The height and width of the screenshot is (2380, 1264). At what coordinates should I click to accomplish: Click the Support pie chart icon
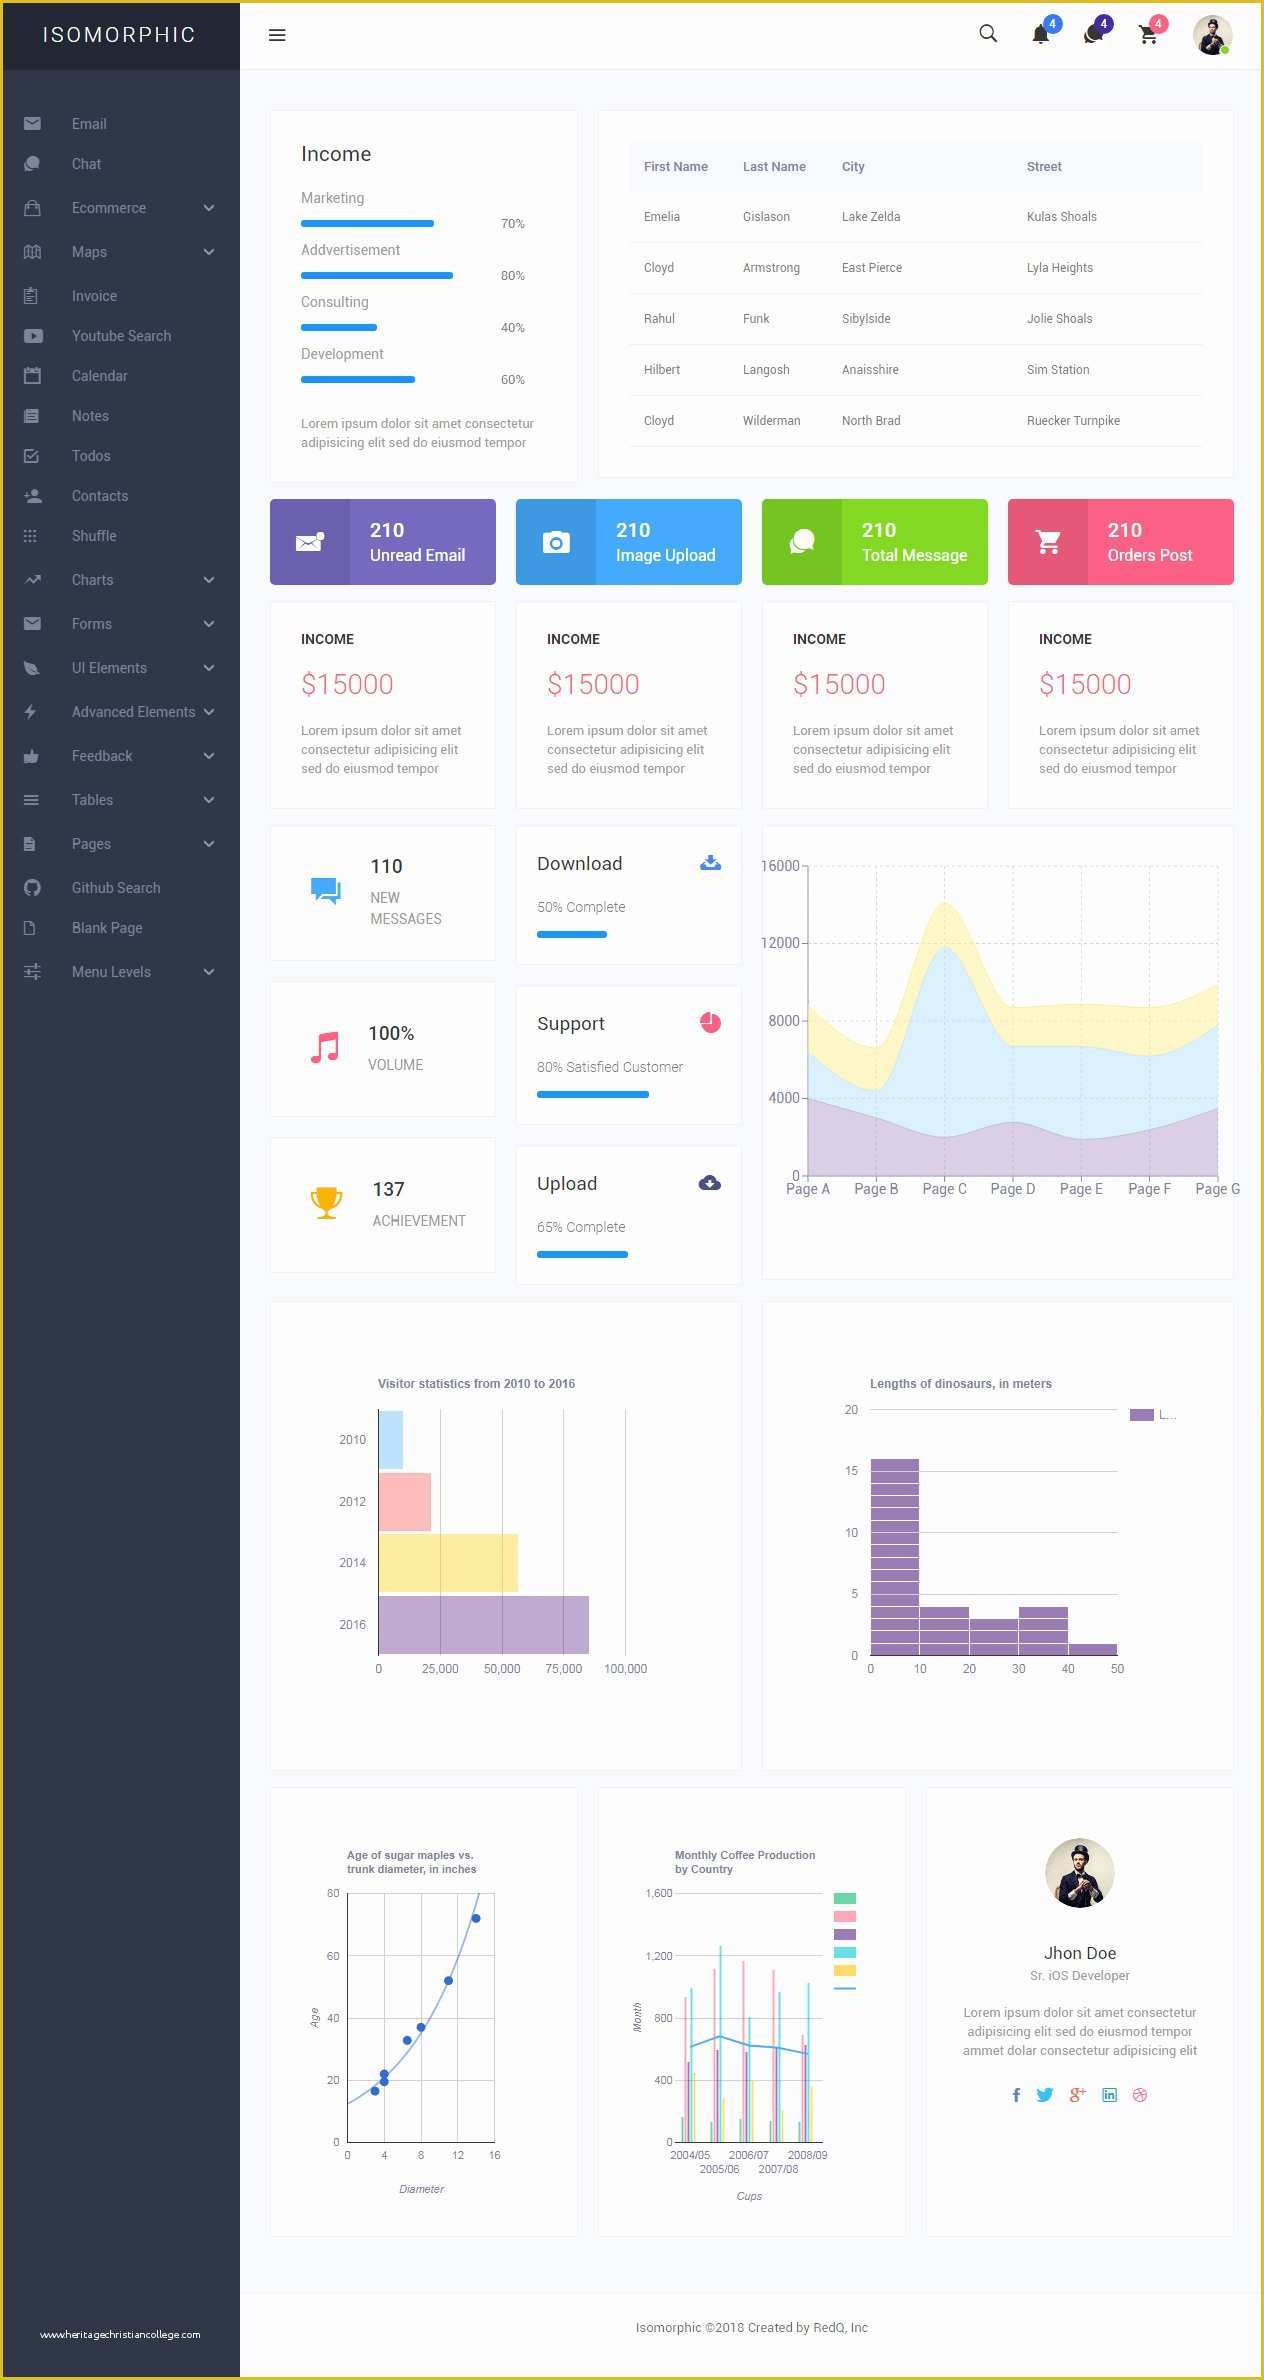point(710,1022)
